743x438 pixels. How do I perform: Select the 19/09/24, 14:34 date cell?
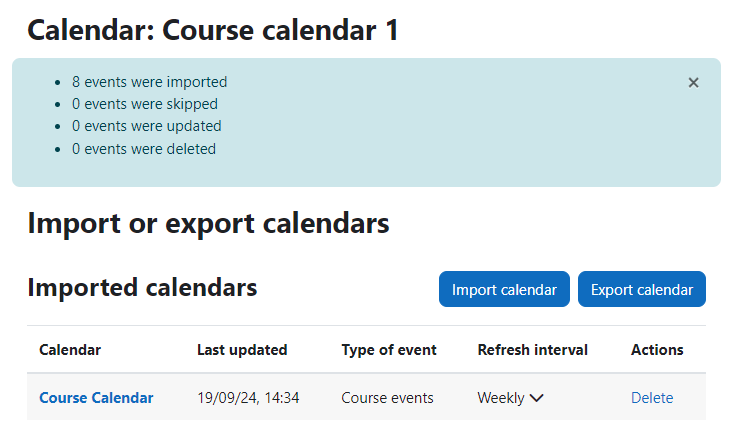pos(248,398)
